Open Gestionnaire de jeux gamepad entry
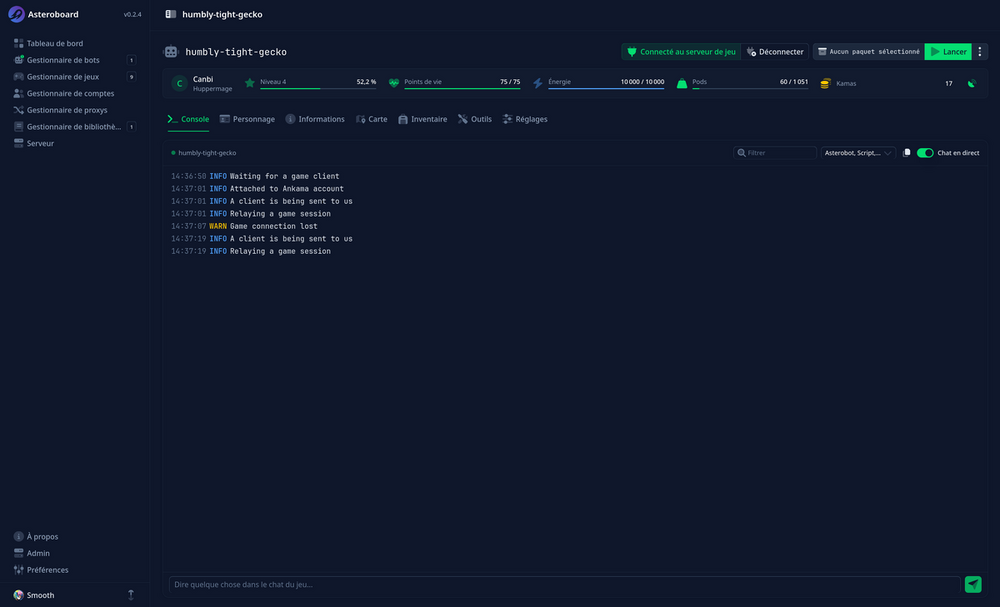The image size is (1000, 607). (x=75, y=77)
